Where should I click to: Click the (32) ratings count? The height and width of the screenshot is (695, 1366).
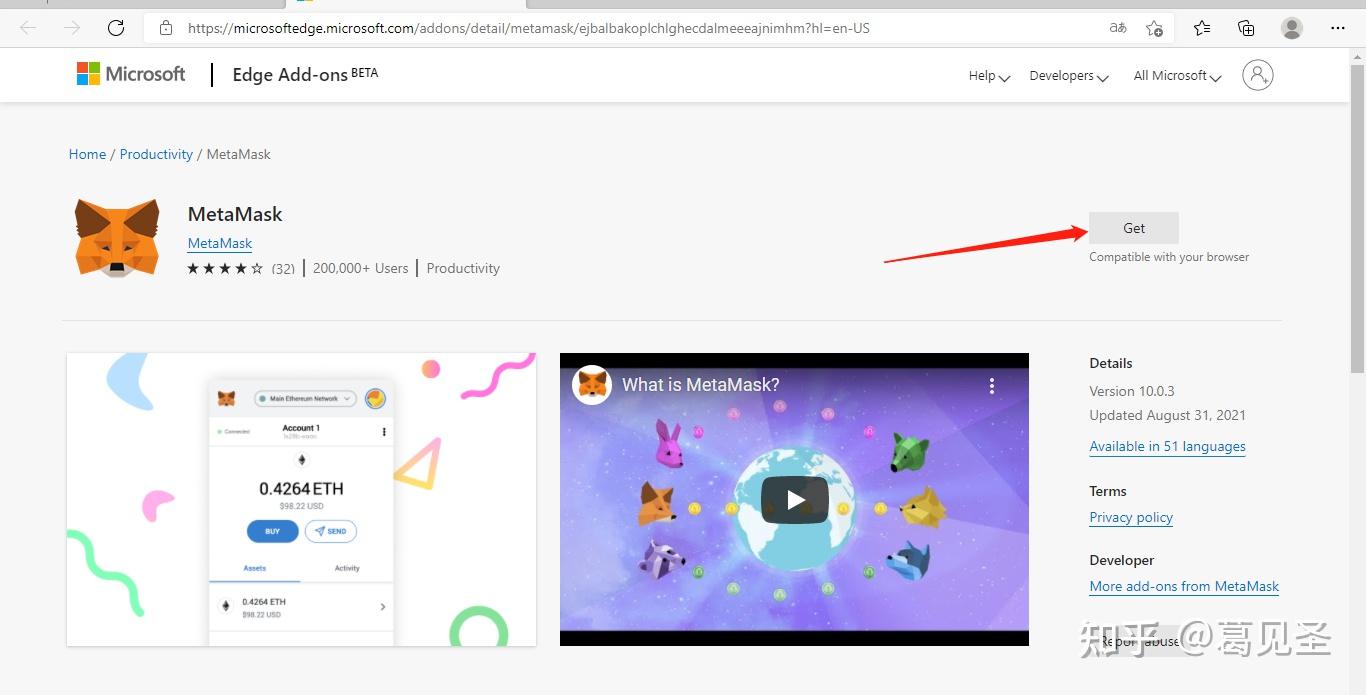tap(283, 268)
